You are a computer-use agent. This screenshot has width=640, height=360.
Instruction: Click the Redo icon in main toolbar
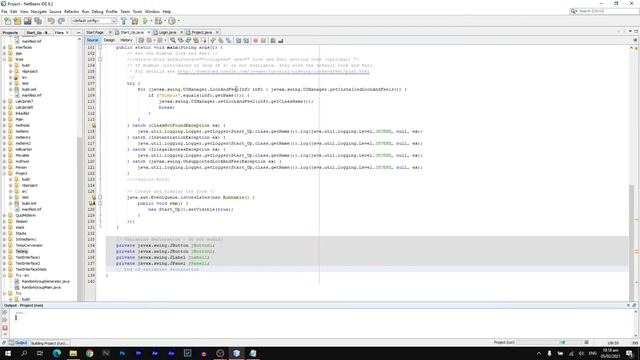point(61,21)
